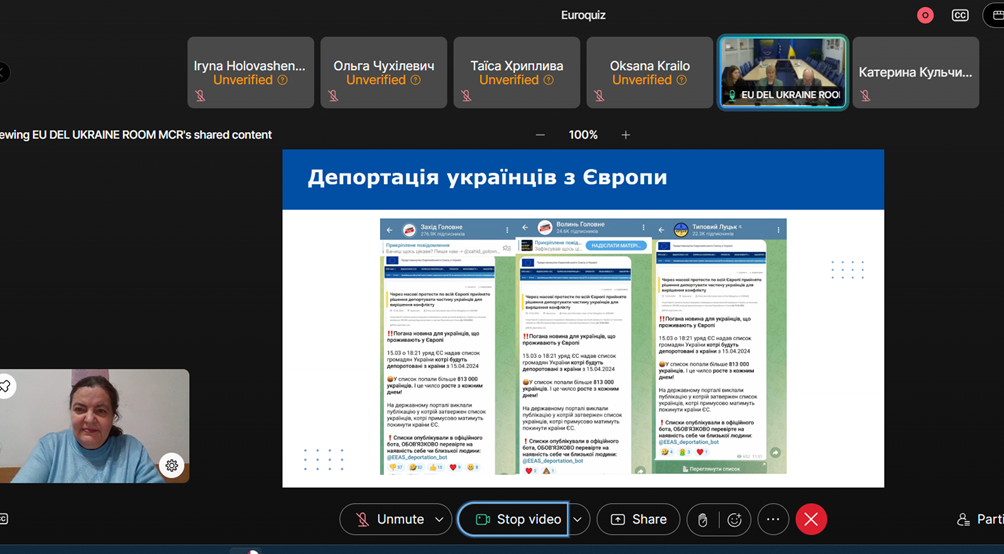Viewport: 1004px width, 554px height.
Task: Click Unverified label under Iryna Holovashen
Action: click(243, 80)
